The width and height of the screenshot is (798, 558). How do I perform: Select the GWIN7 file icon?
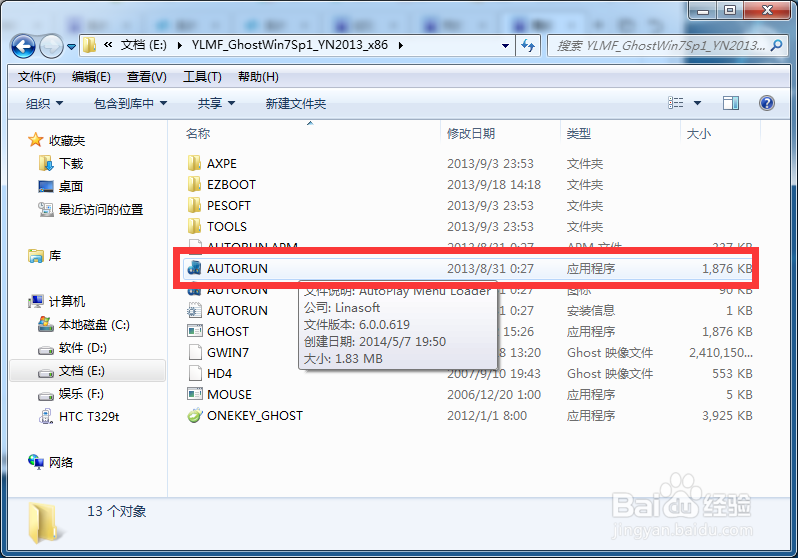(195, 352)
